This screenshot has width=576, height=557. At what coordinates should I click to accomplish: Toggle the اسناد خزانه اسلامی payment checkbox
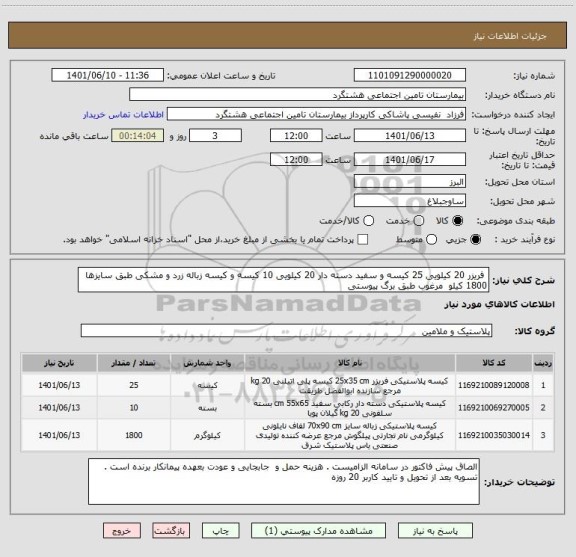pyautogui.click(x=363, y=240)
